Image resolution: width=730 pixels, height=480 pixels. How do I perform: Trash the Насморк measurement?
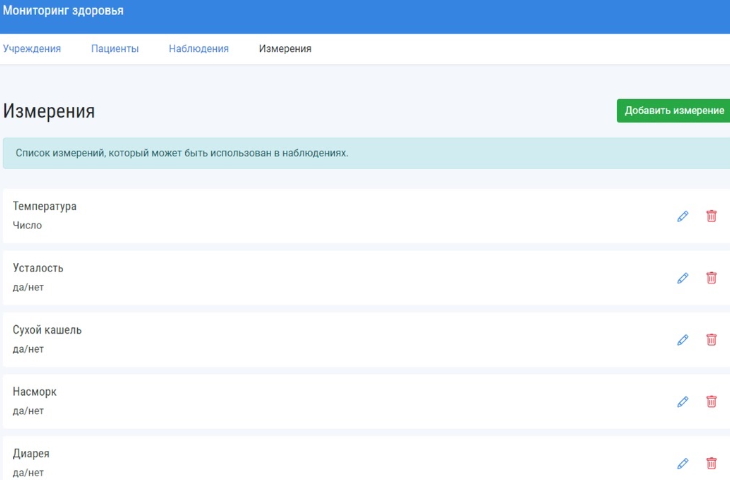711,402
